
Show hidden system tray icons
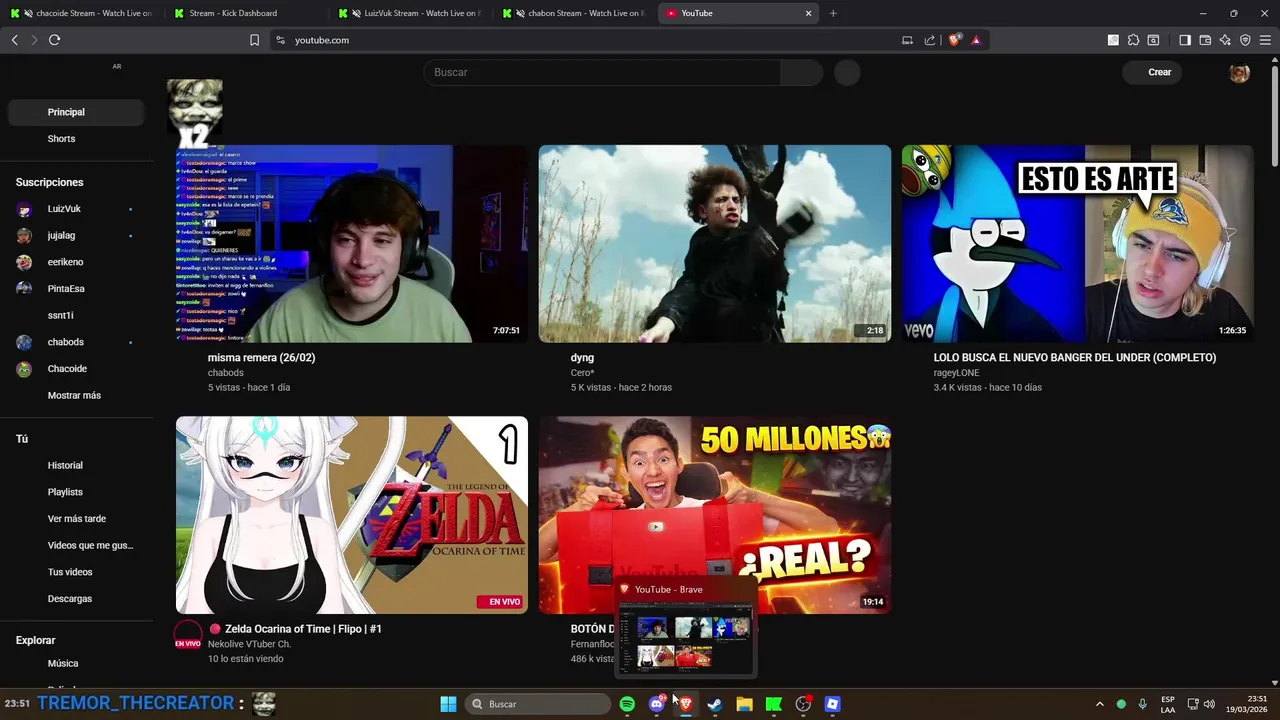(1099, 704)
